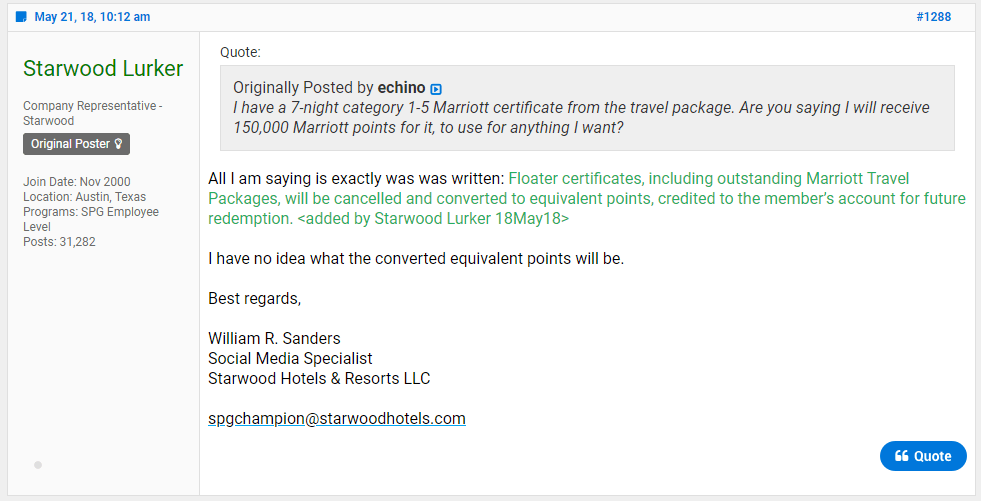Open Starwood Lurker's user profile
Image resolution: width=981 pixels, height=501 pixels.
pyautogui.click(x=103, y=68)
